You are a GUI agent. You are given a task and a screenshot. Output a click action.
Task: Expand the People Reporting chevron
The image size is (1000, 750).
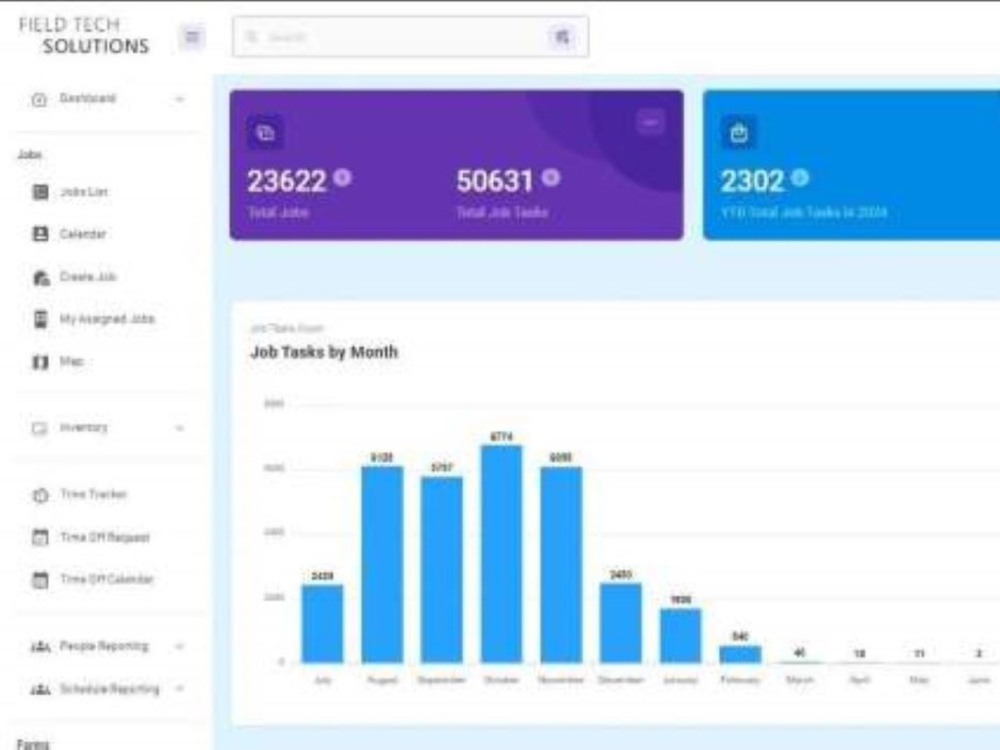coord(180,646)
